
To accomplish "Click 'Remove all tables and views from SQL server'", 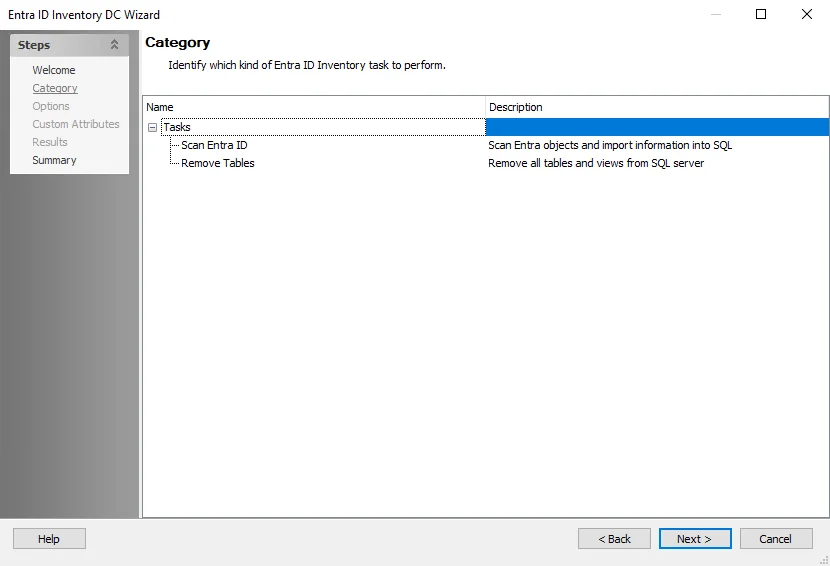I will pos(596,163).
